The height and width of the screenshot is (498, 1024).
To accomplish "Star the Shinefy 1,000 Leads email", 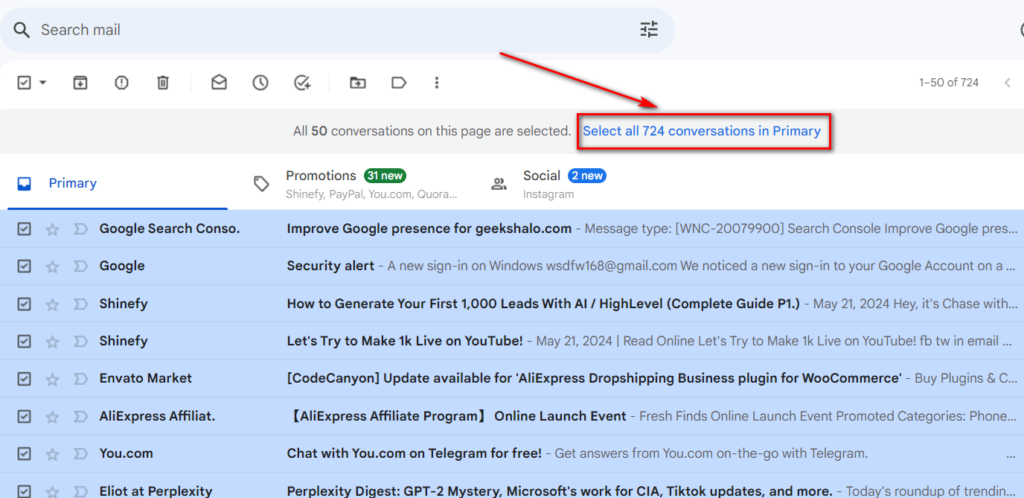I will [x=53, y=304].
